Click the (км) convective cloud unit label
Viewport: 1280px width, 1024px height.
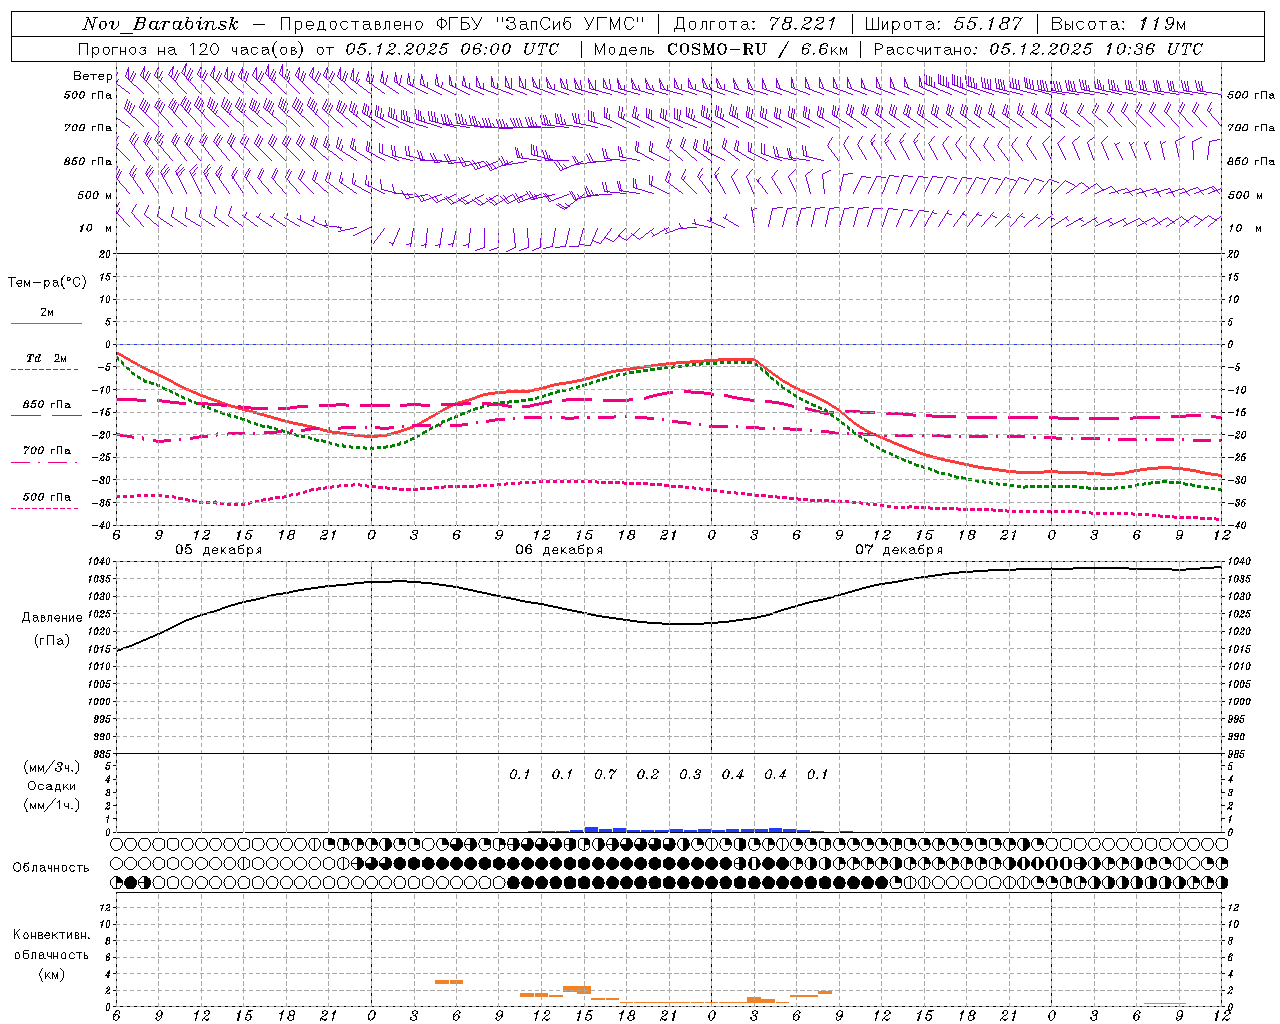[x=51, y=974]
